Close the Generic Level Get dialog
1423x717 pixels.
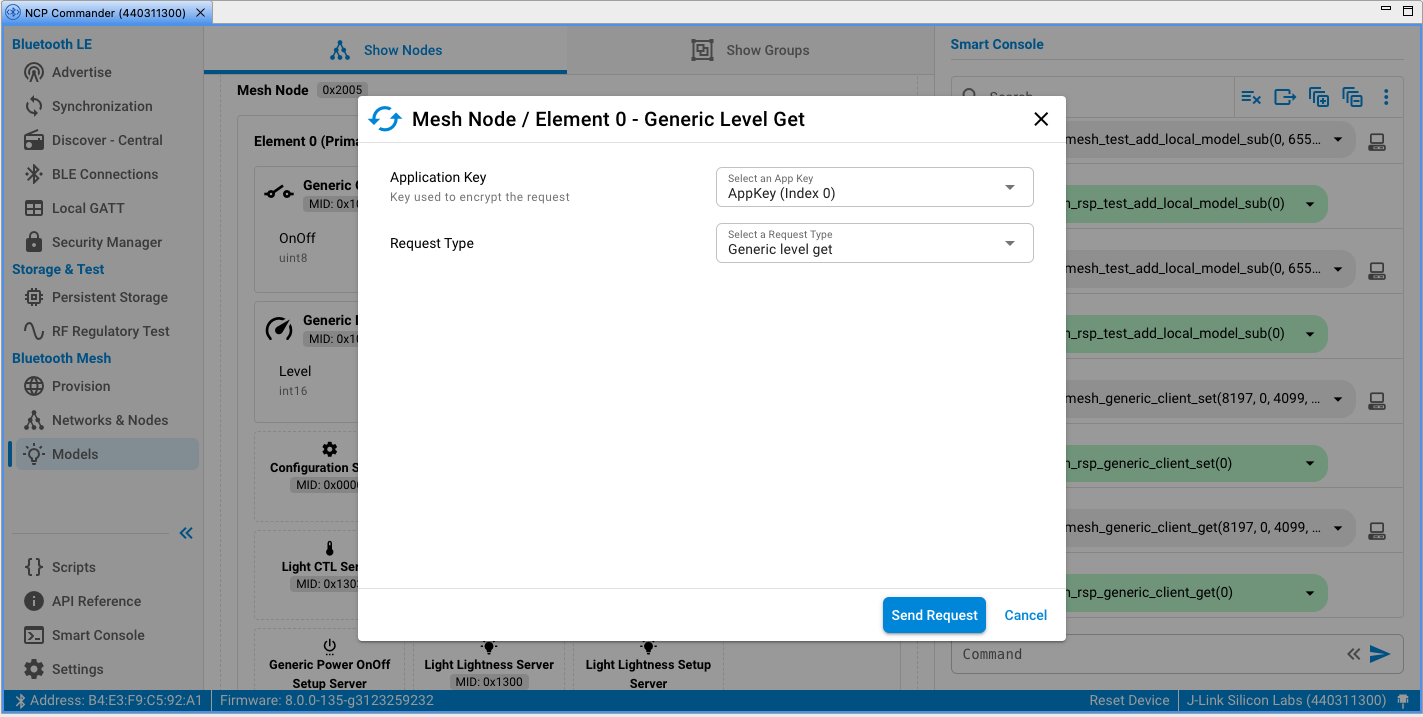(x=1041, y=119)
